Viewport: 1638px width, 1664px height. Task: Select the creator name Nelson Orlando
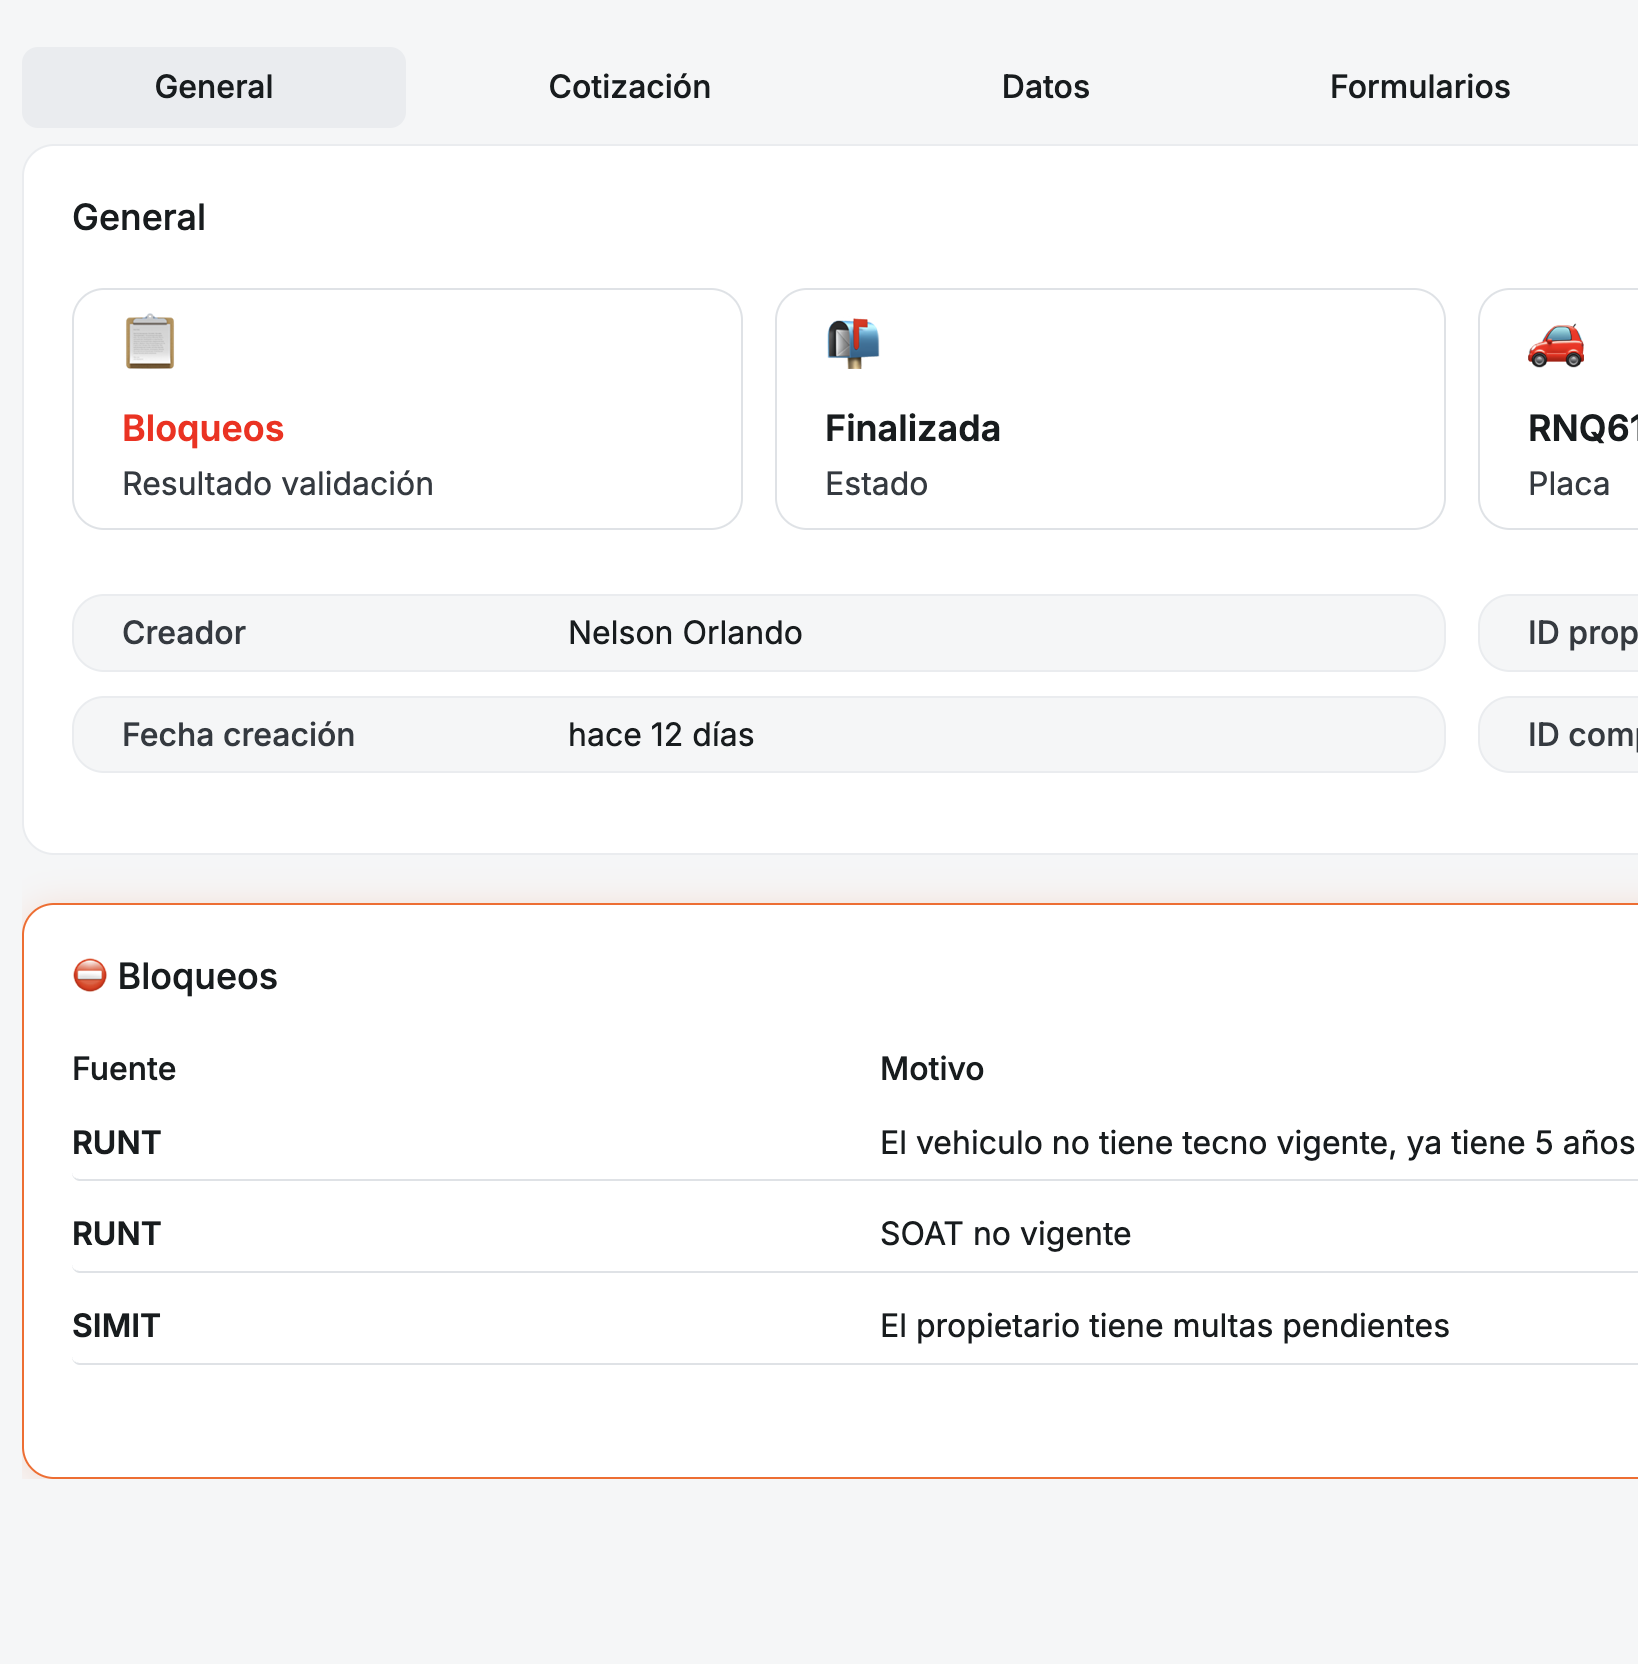685,633
